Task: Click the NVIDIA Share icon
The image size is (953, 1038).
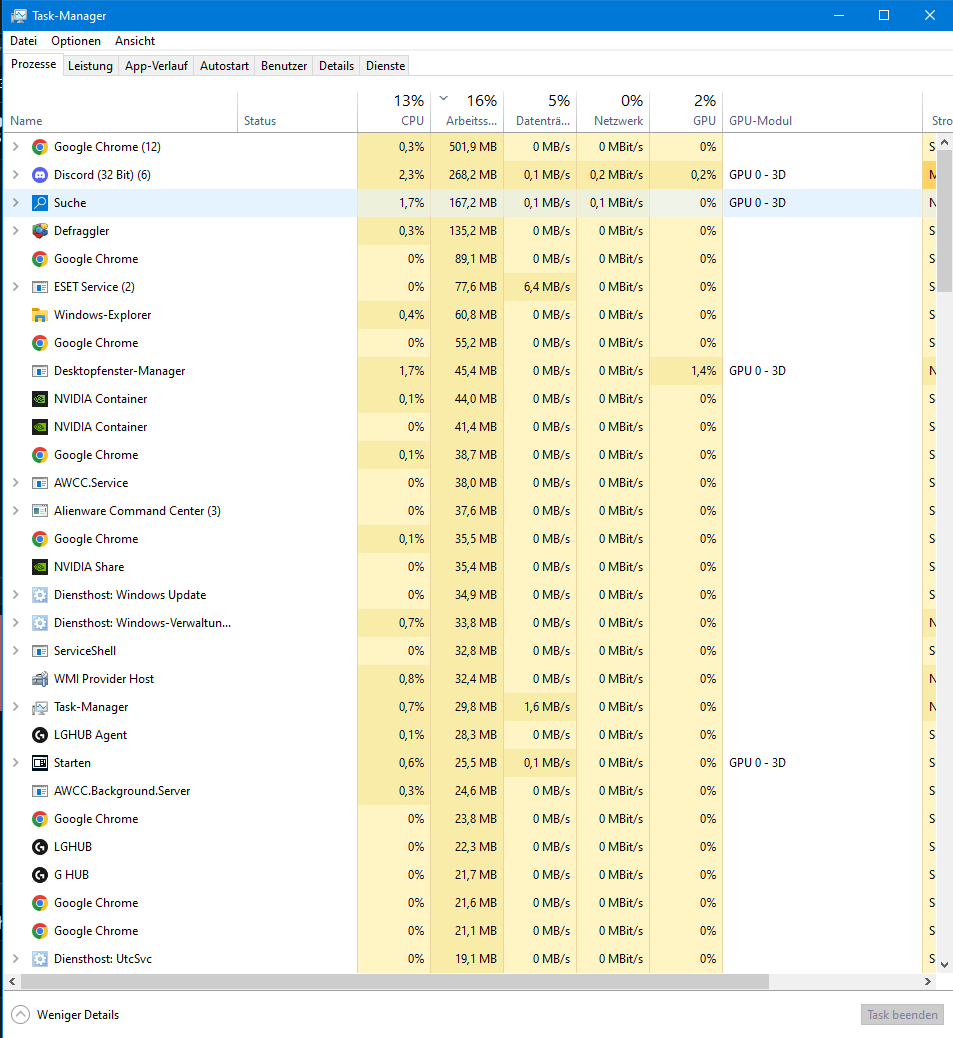Action: (40, 567)
